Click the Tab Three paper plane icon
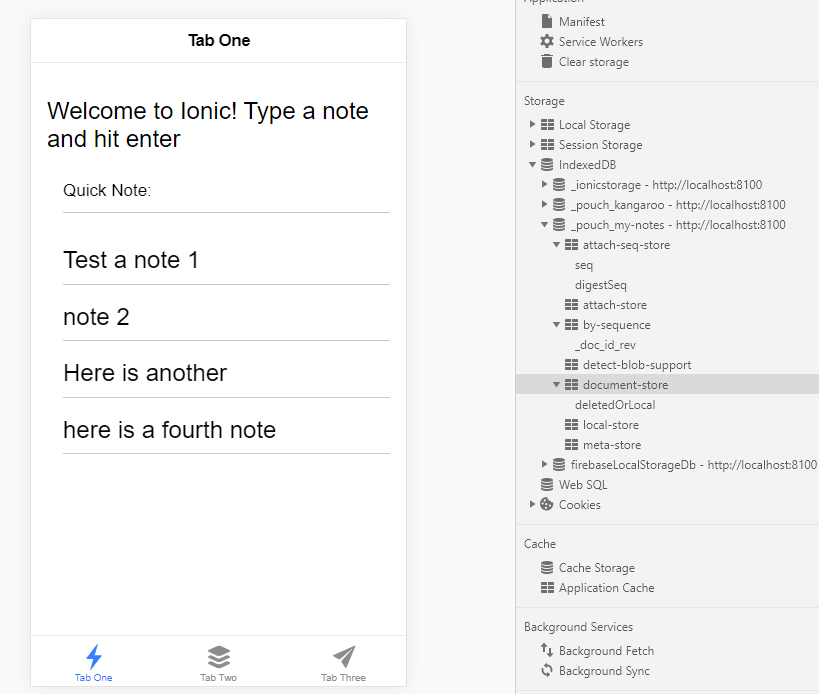The width and height of the screenshot is (819, 694). (344, 657)
